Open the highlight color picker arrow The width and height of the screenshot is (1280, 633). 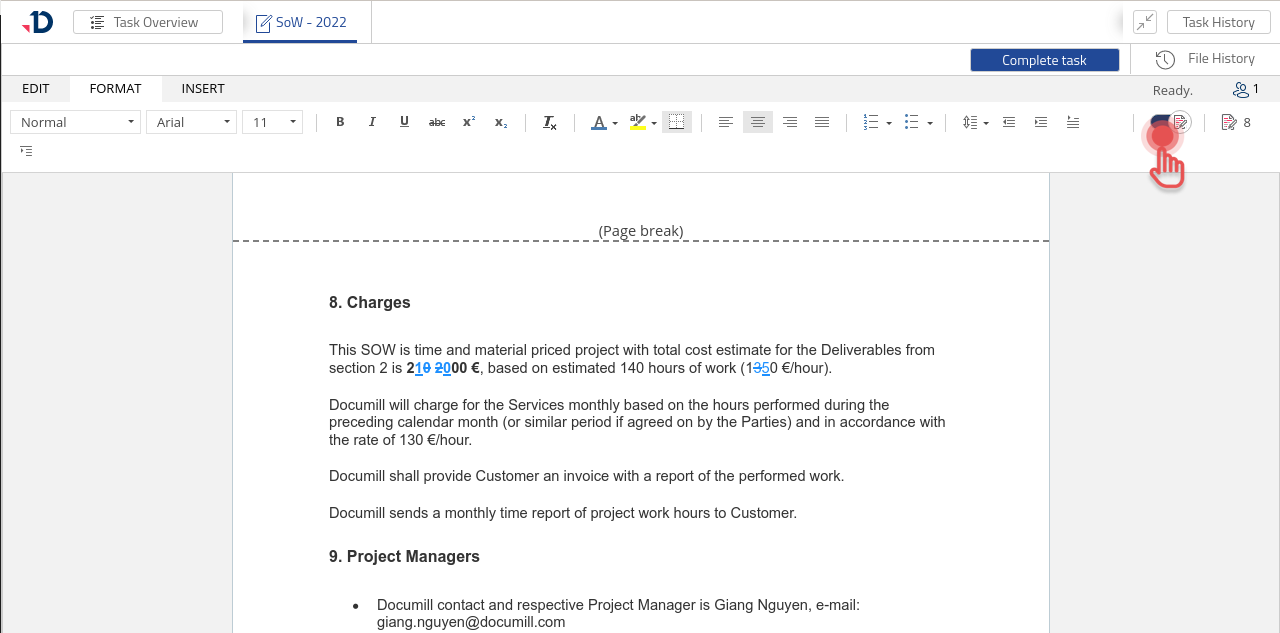pyautogui.click(x=654, y=123)
